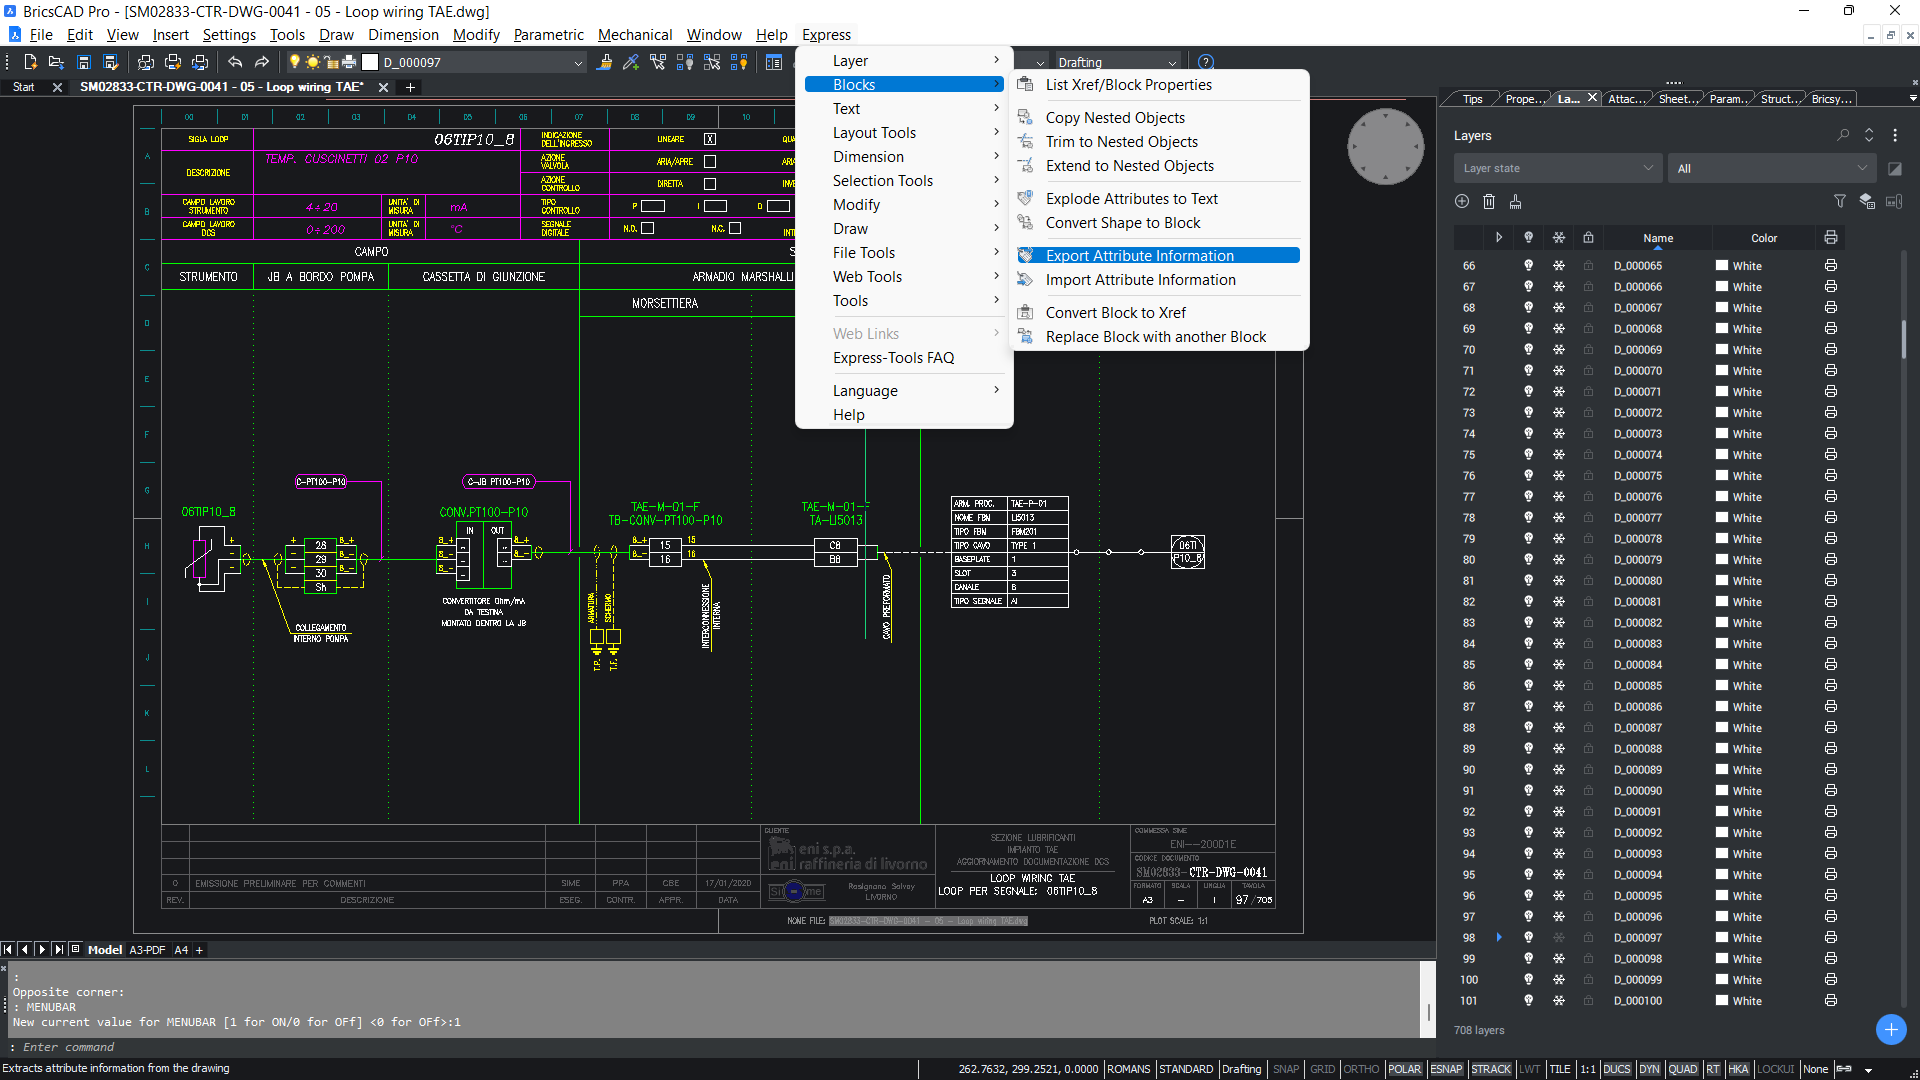
Task: Add a new layer with the plus-circle icon
Action: [1462, 201]
